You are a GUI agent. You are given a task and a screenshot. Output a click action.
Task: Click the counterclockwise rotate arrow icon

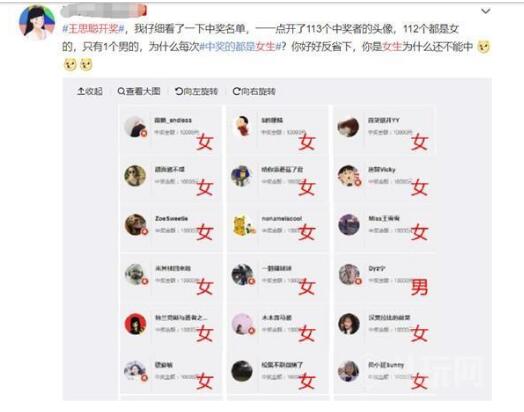click(179, 91)
